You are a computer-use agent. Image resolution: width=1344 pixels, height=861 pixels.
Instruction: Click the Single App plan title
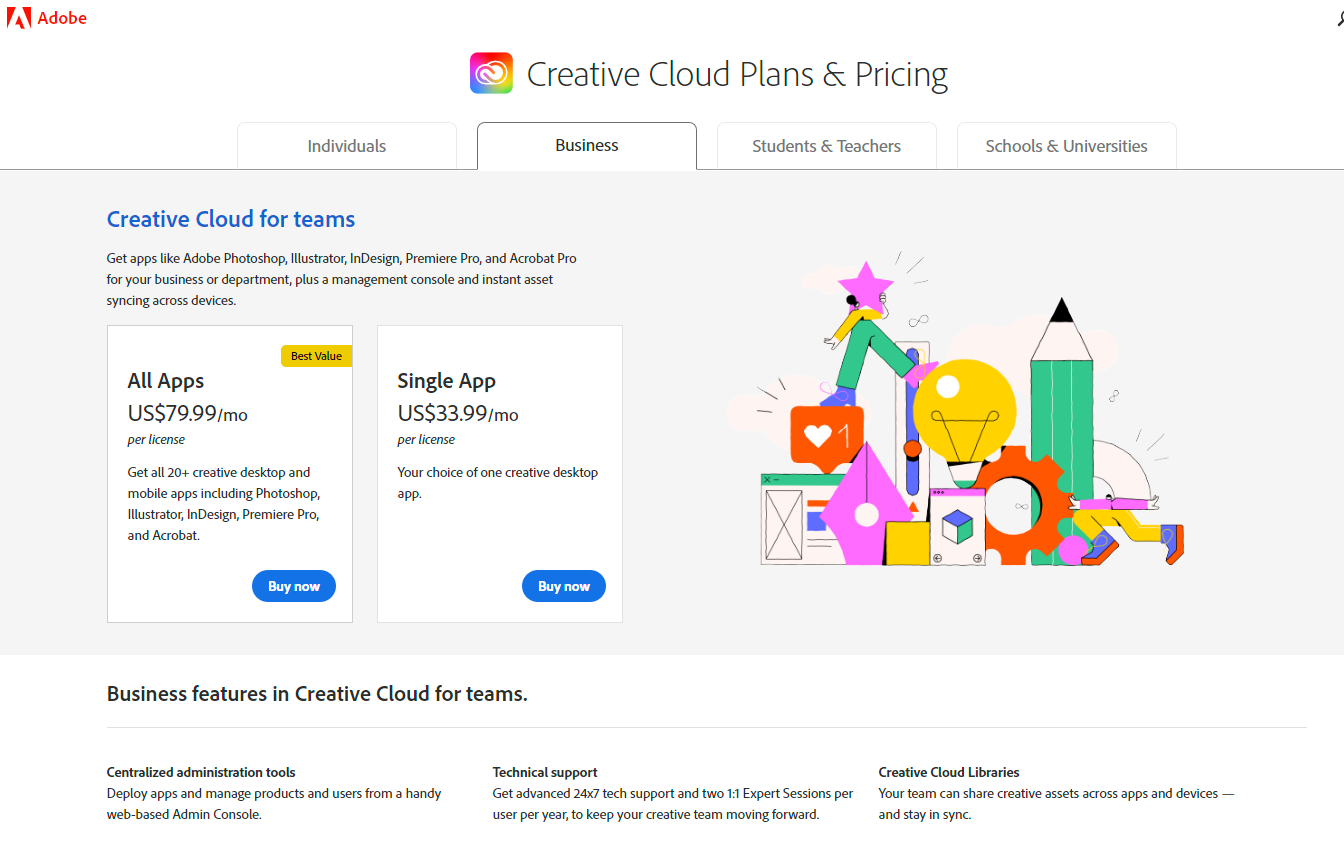click(446, 381)
